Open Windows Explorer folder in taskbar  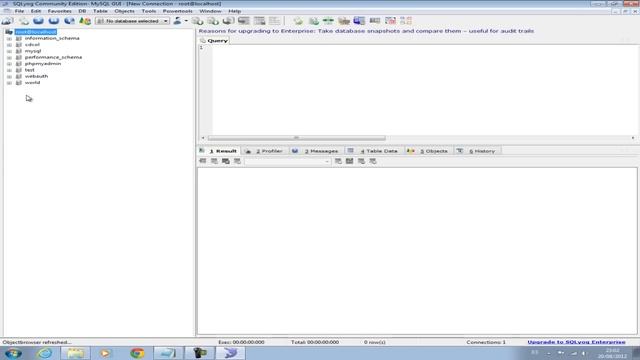point(75,353)
